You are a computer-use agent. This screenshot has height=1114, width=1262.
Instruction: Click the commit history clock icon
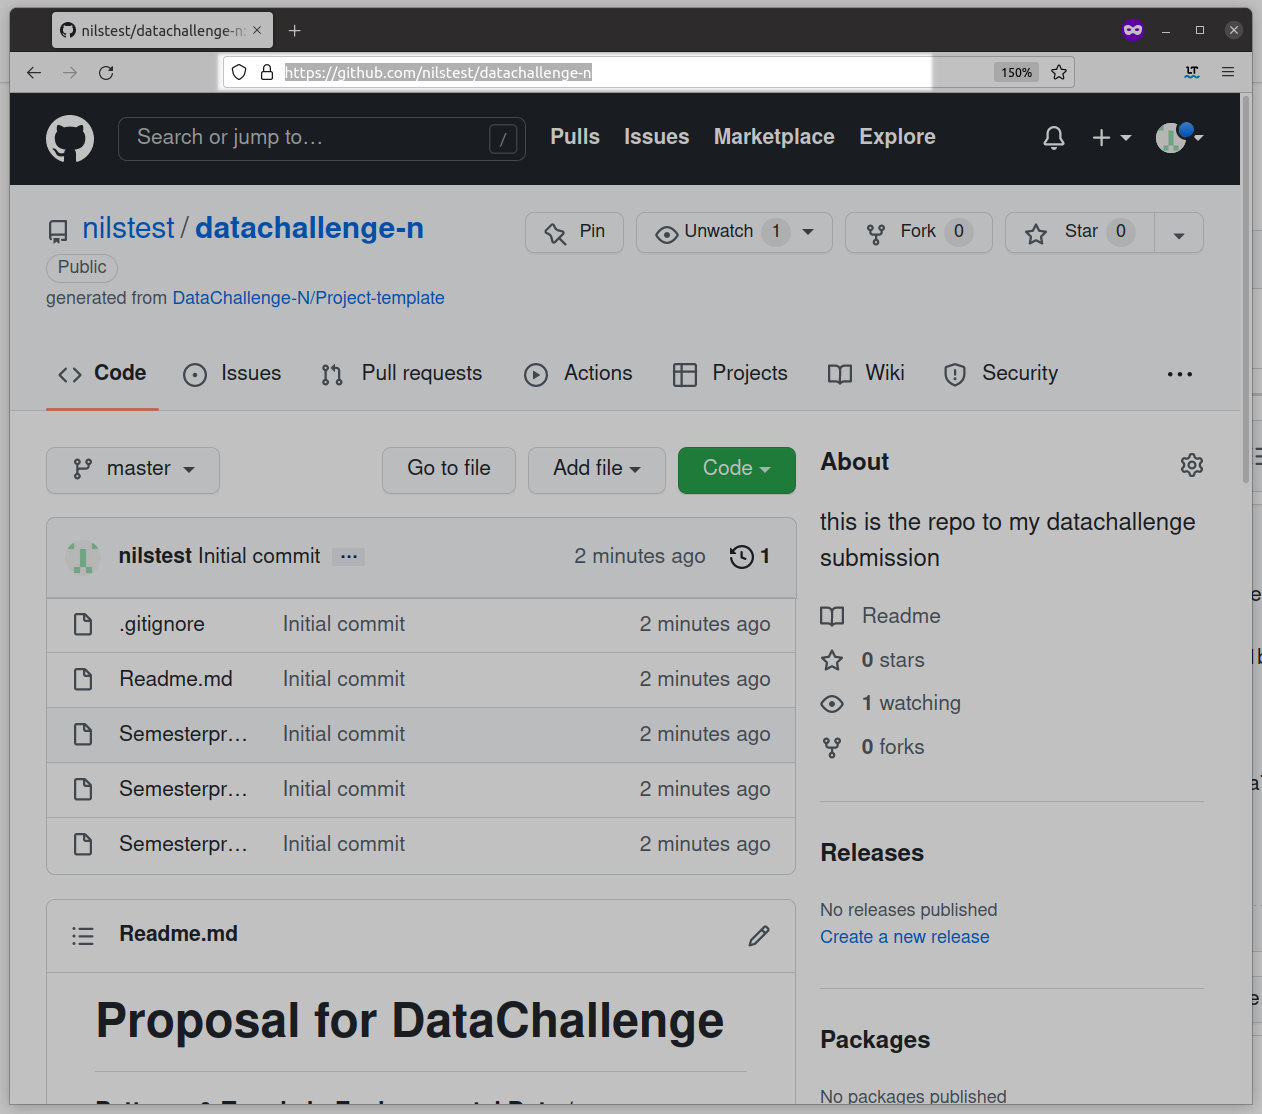tap(741, 557)
